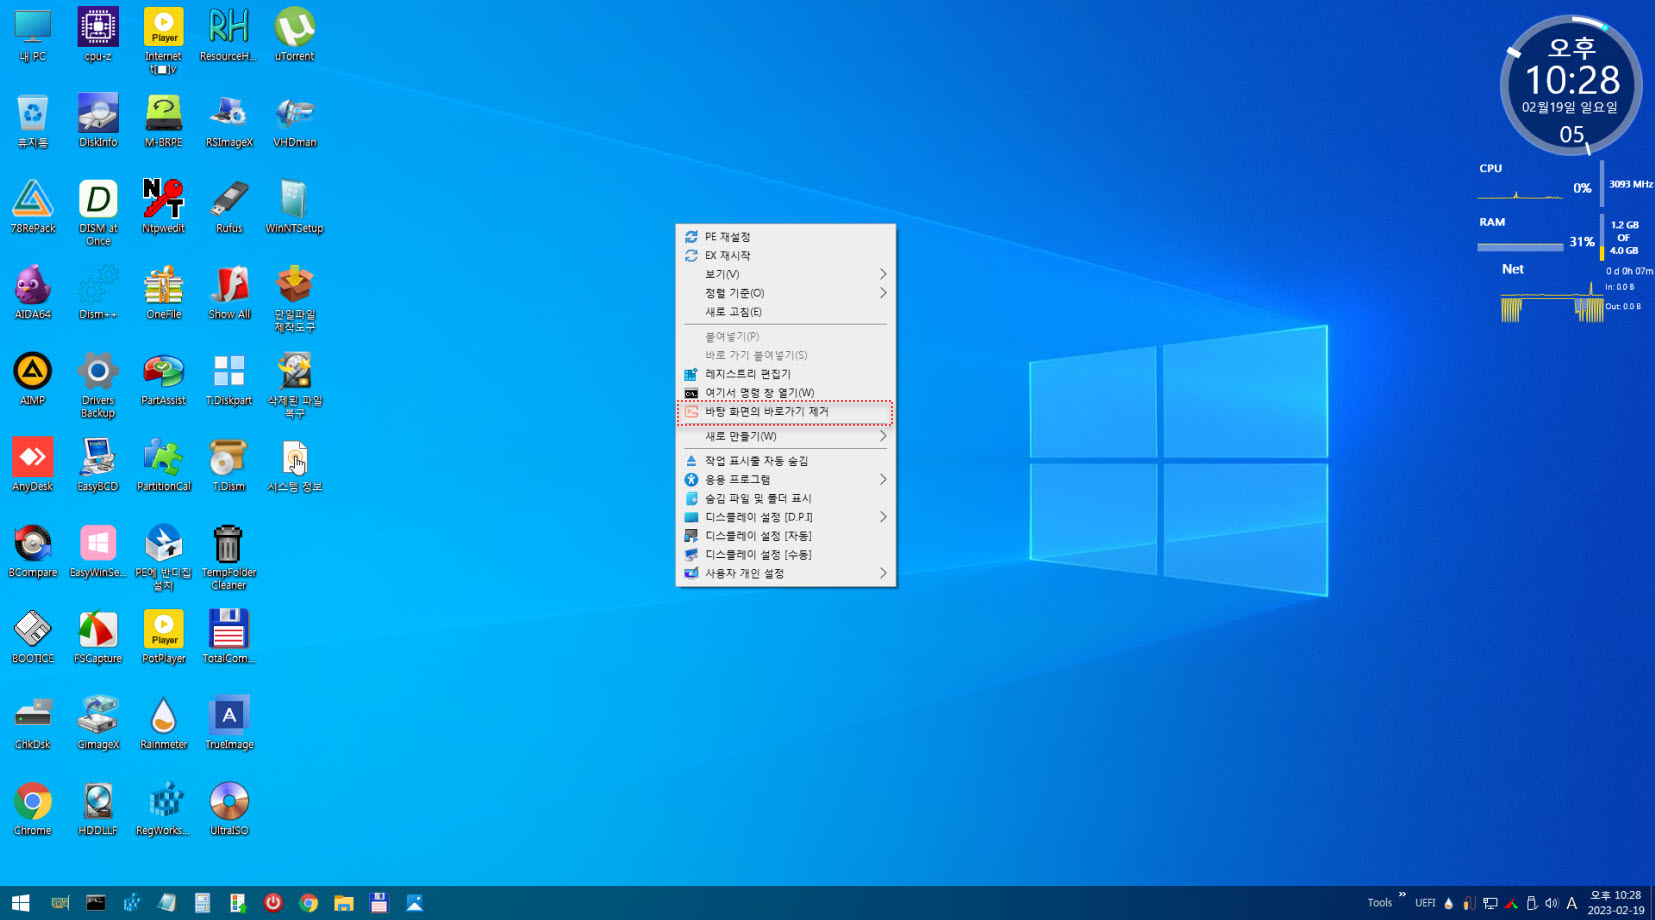Select 디스플레이 설정 [자동] entry

[x=785, y=536]
